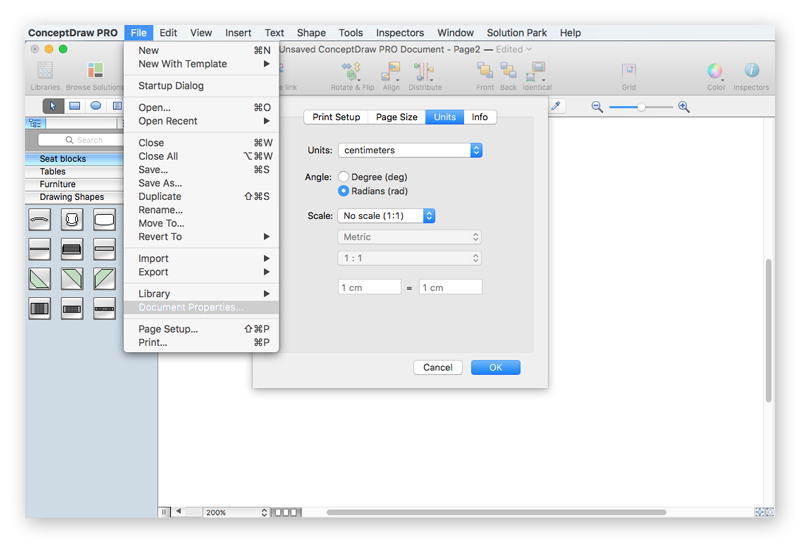Select the Furniture library
The width and height of the screenshot is (800, 543).
(74, 184)
